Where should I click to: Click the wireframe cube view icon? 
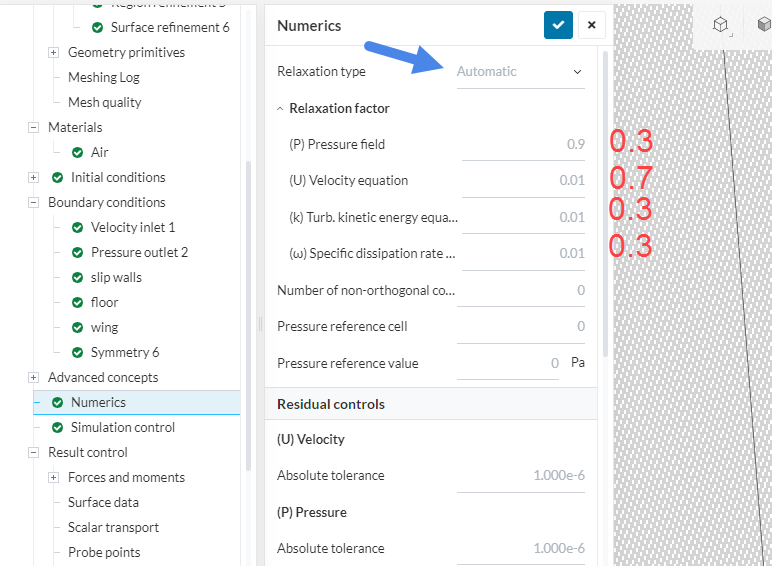click(x=720, y=25)
